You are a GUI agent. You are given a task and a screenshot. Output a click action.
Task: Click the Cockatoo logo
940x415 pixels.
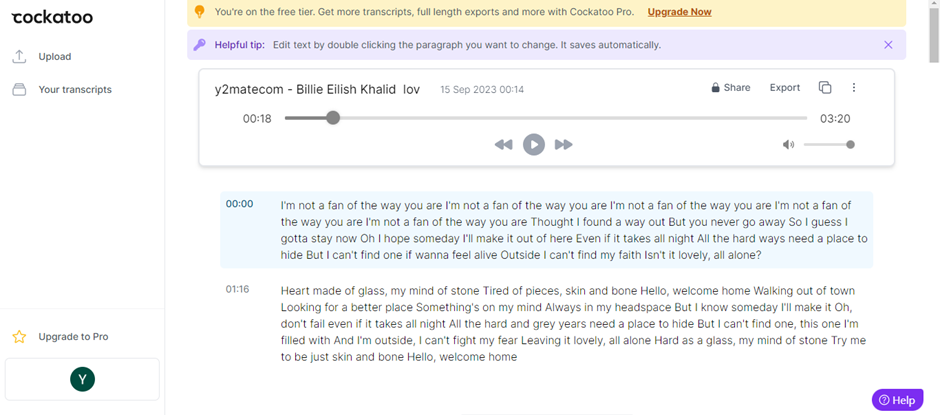pos(51,15)
